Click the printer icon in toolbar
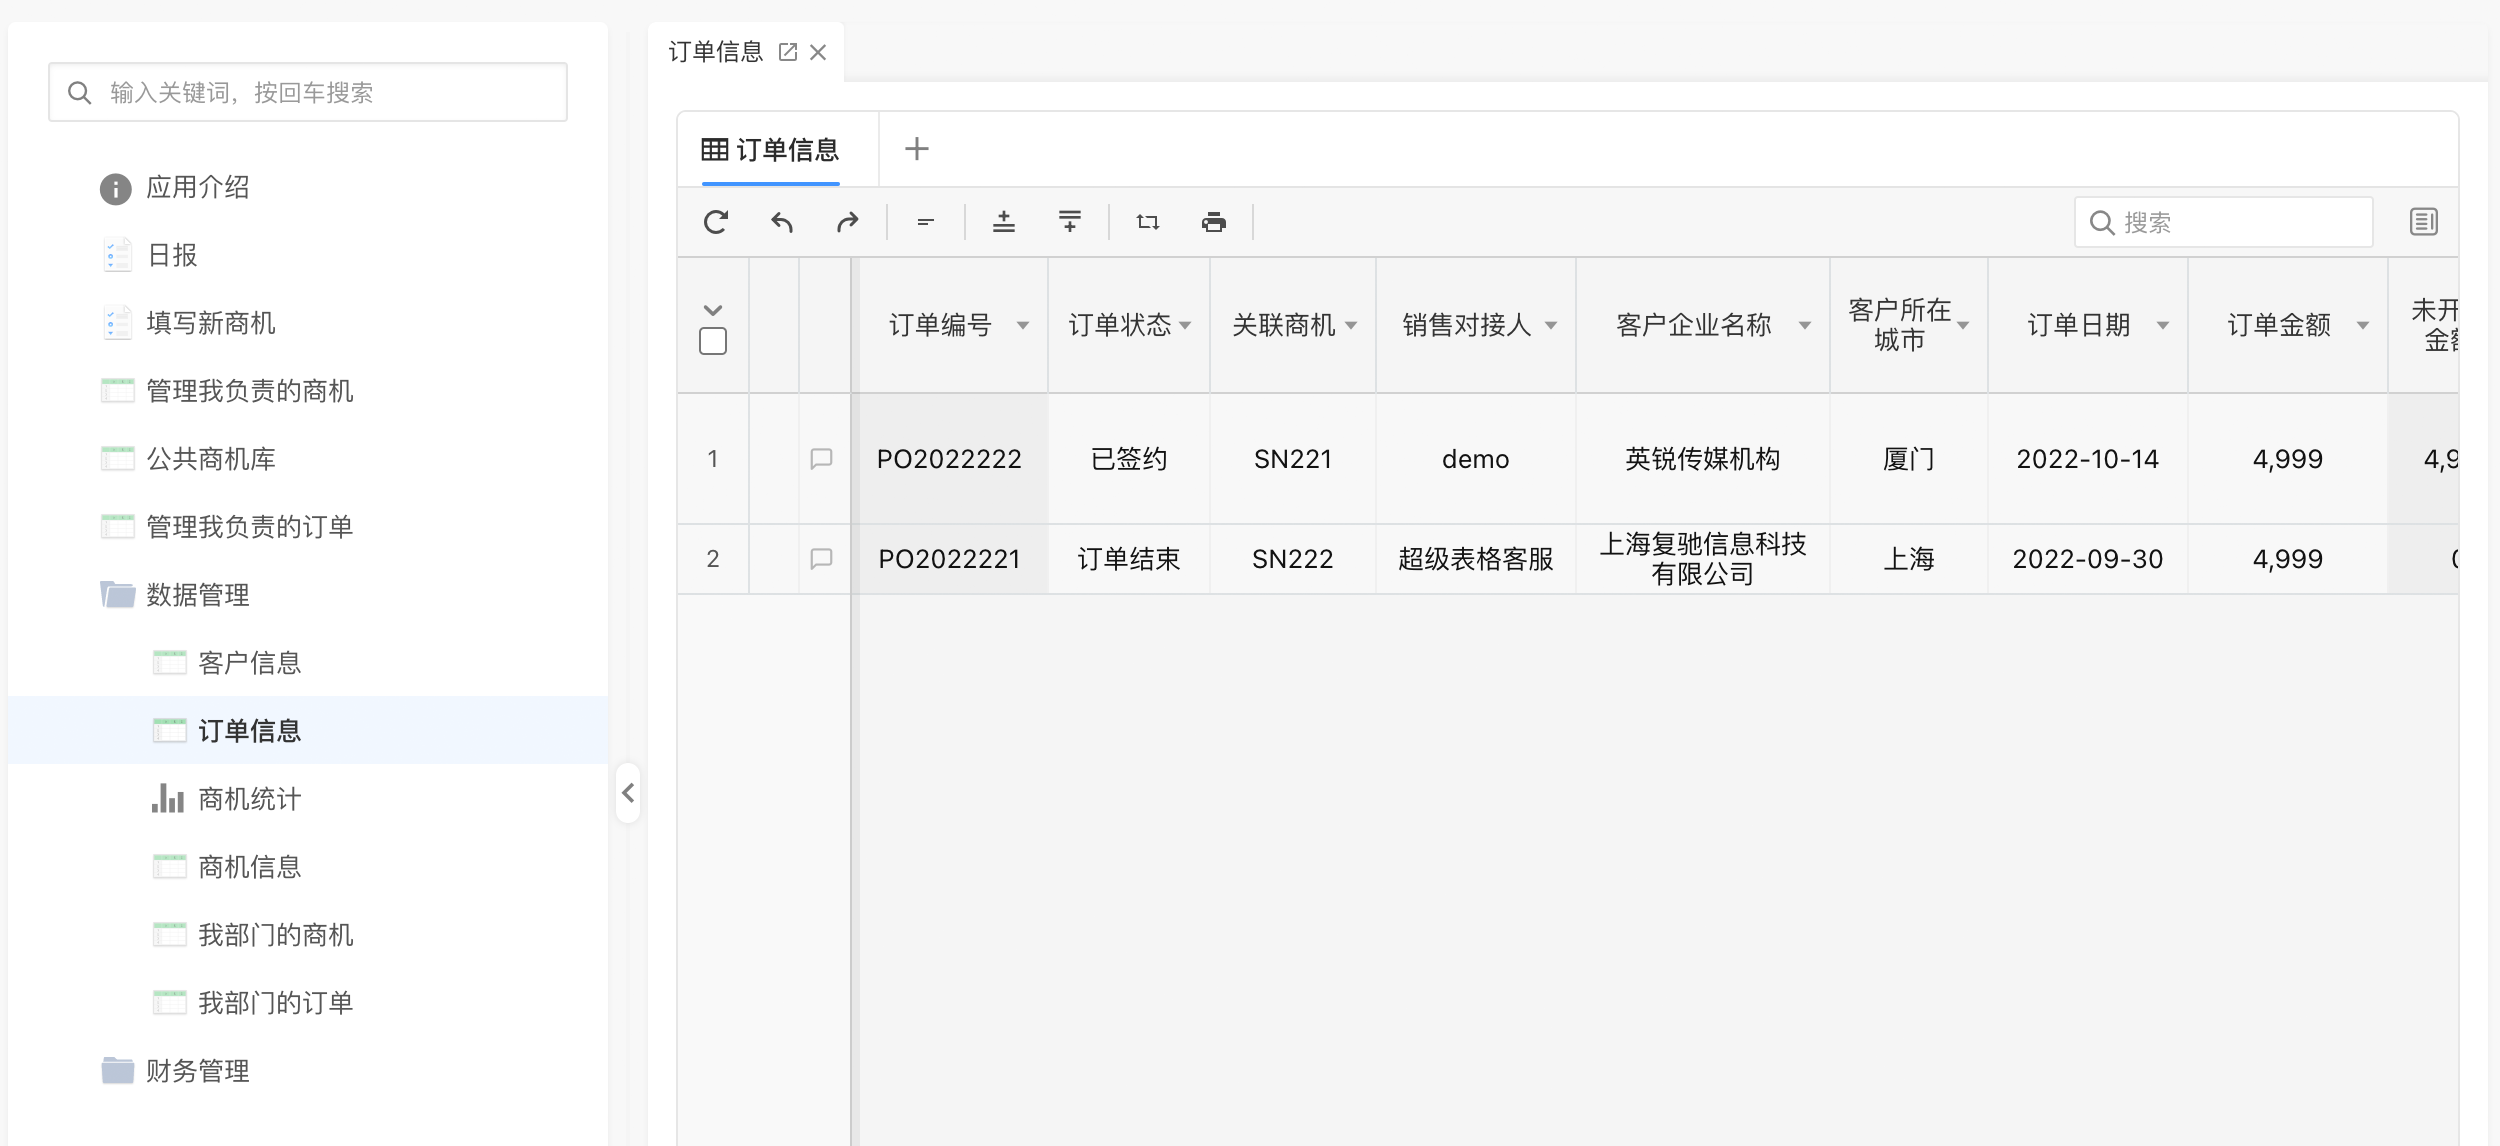The height and width of the screenshot is (1146, 2500). [1214, 222]
